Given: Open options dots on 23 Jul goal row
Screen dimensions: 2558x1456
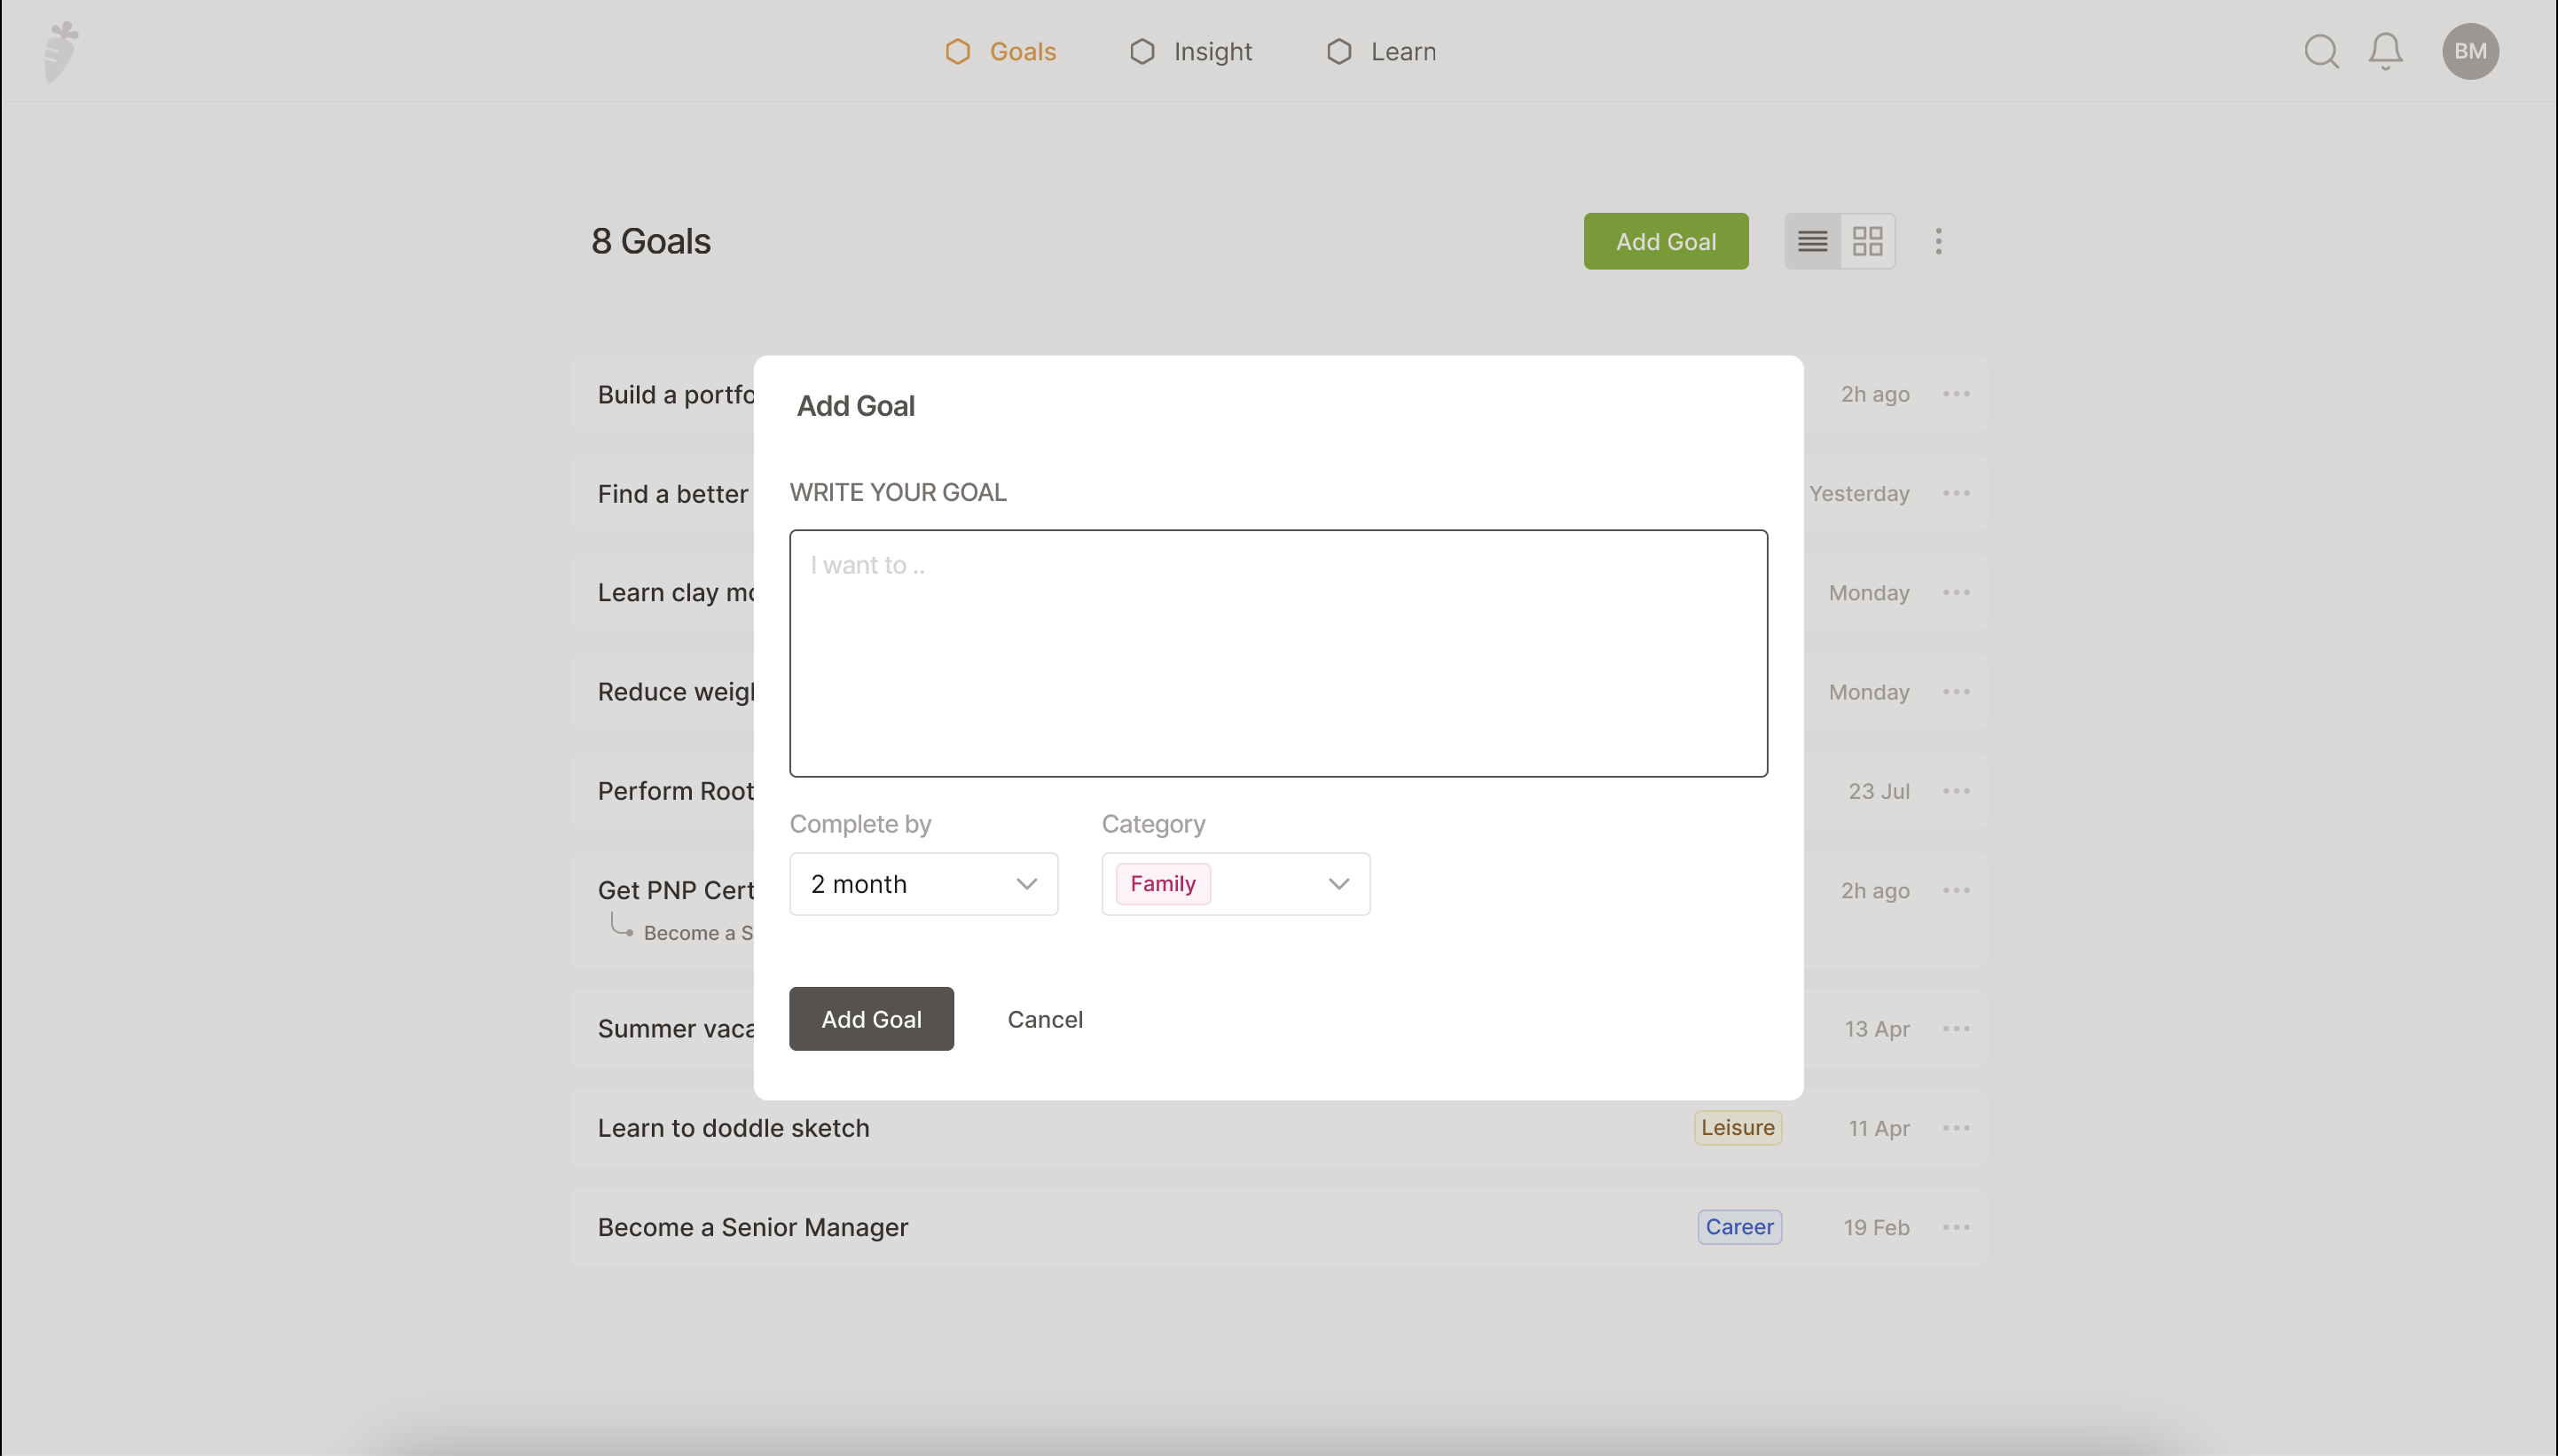Looking at the screenshot, I should tap(1955, 791).
